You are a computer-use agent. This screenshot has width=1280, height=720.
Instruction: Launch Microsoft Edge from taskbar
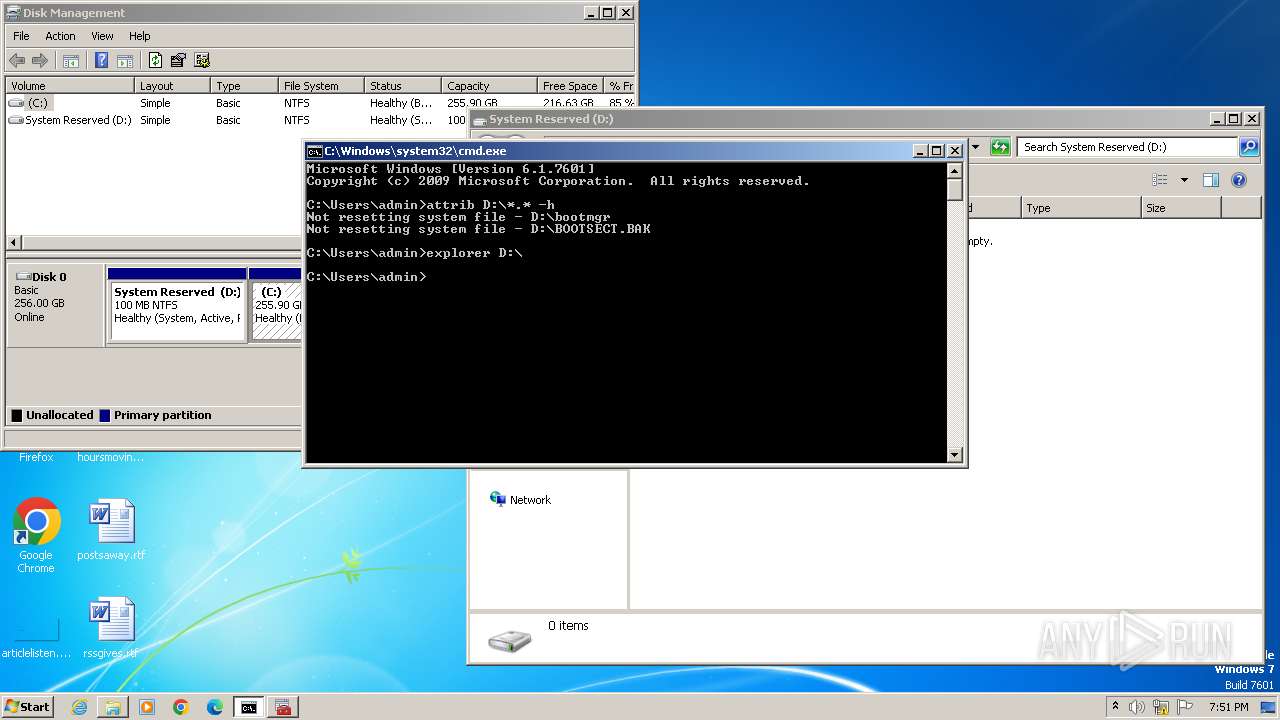pos(215,707)
